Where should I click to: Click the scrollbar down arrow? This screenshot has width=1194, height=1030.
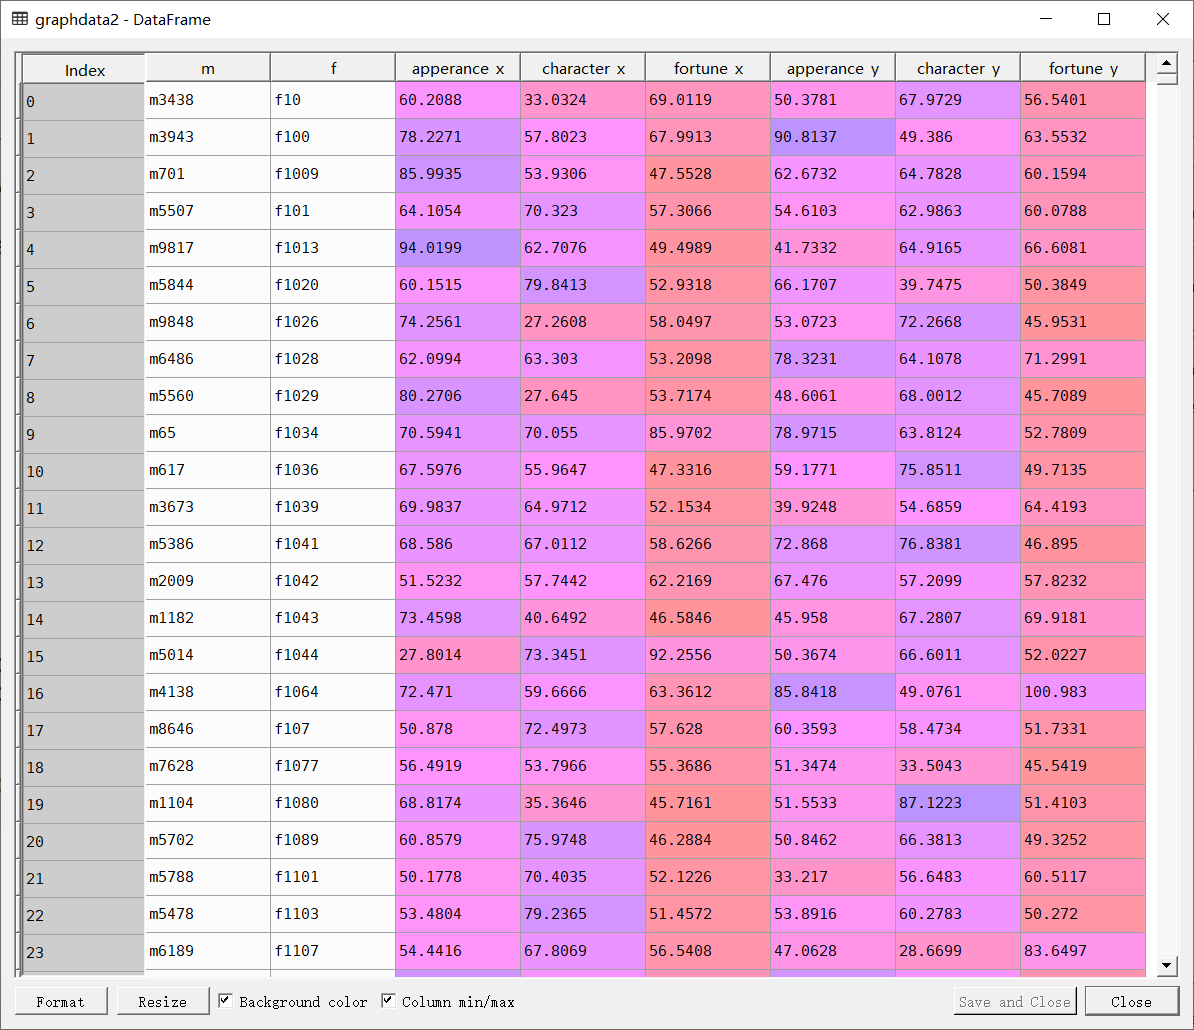tap(1167, 966)
